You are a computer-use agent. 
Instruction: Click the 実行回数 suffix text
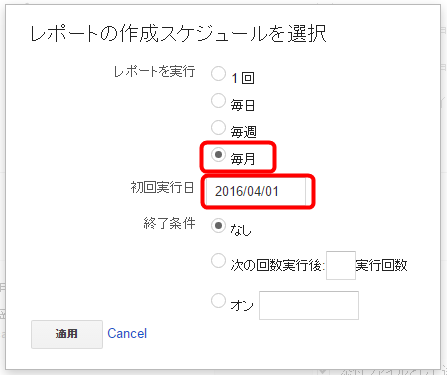(x=382, y=265)
